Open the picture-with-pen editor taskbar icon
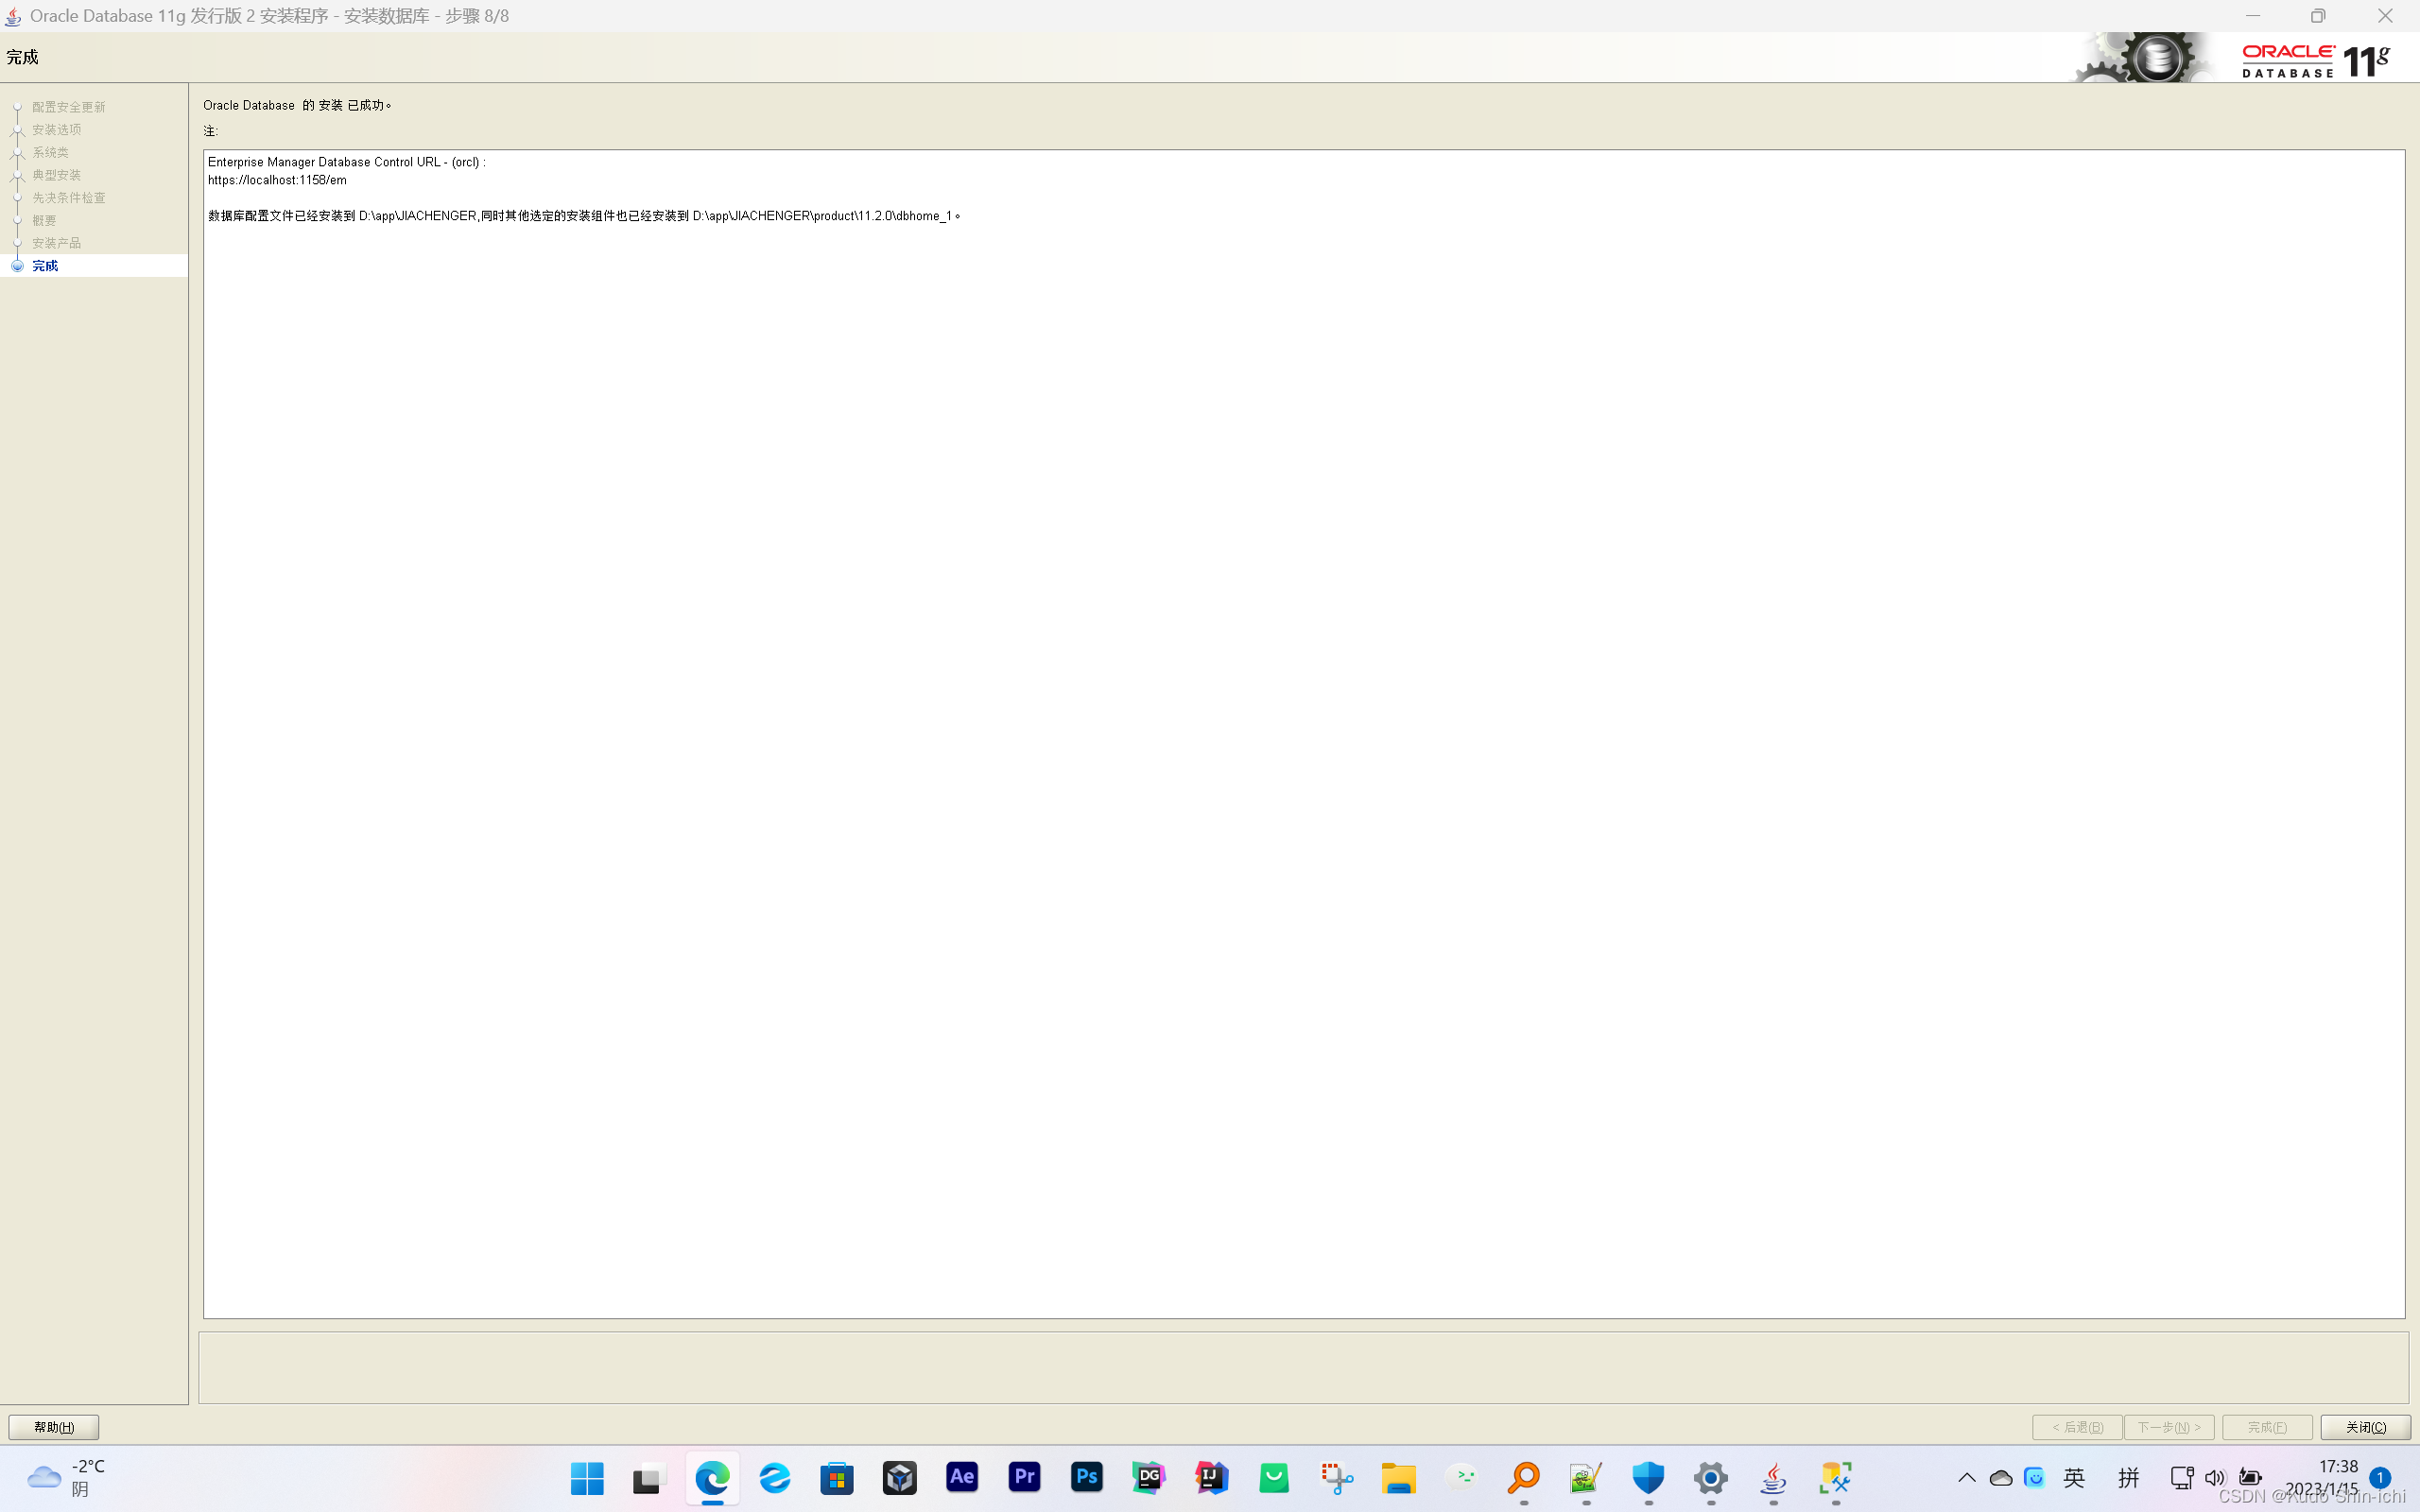This screenshot has width=2420, height=1512. click(1586, 1477)
